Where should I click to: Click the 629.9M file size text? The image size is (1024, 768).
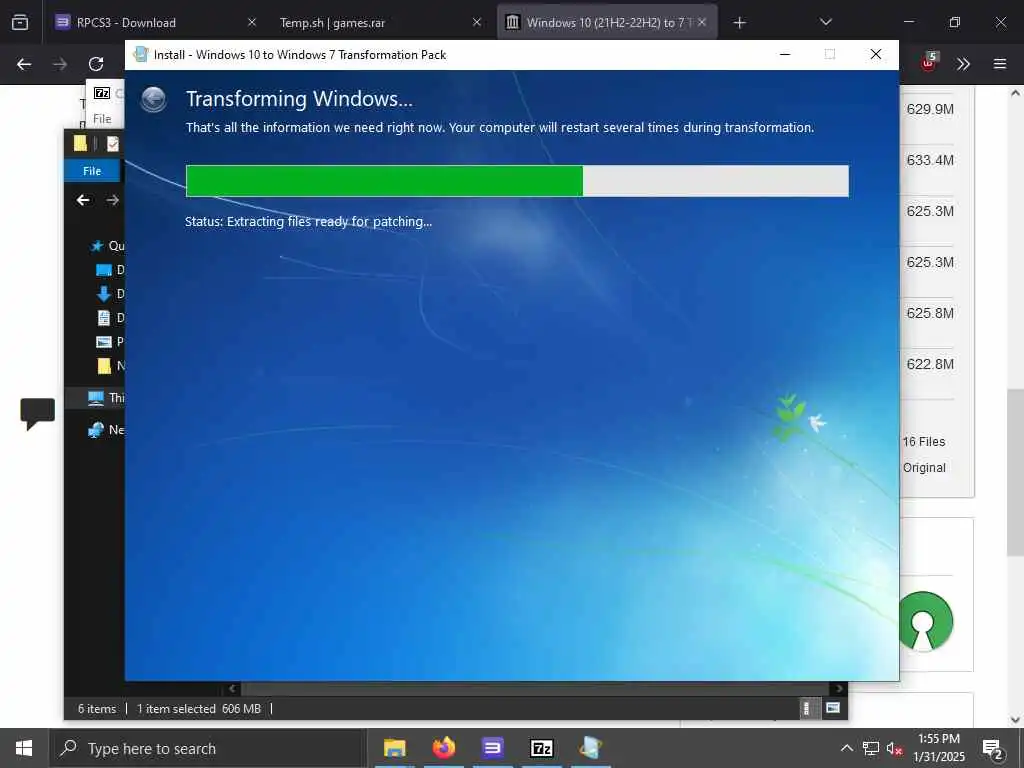coord(930,109)
